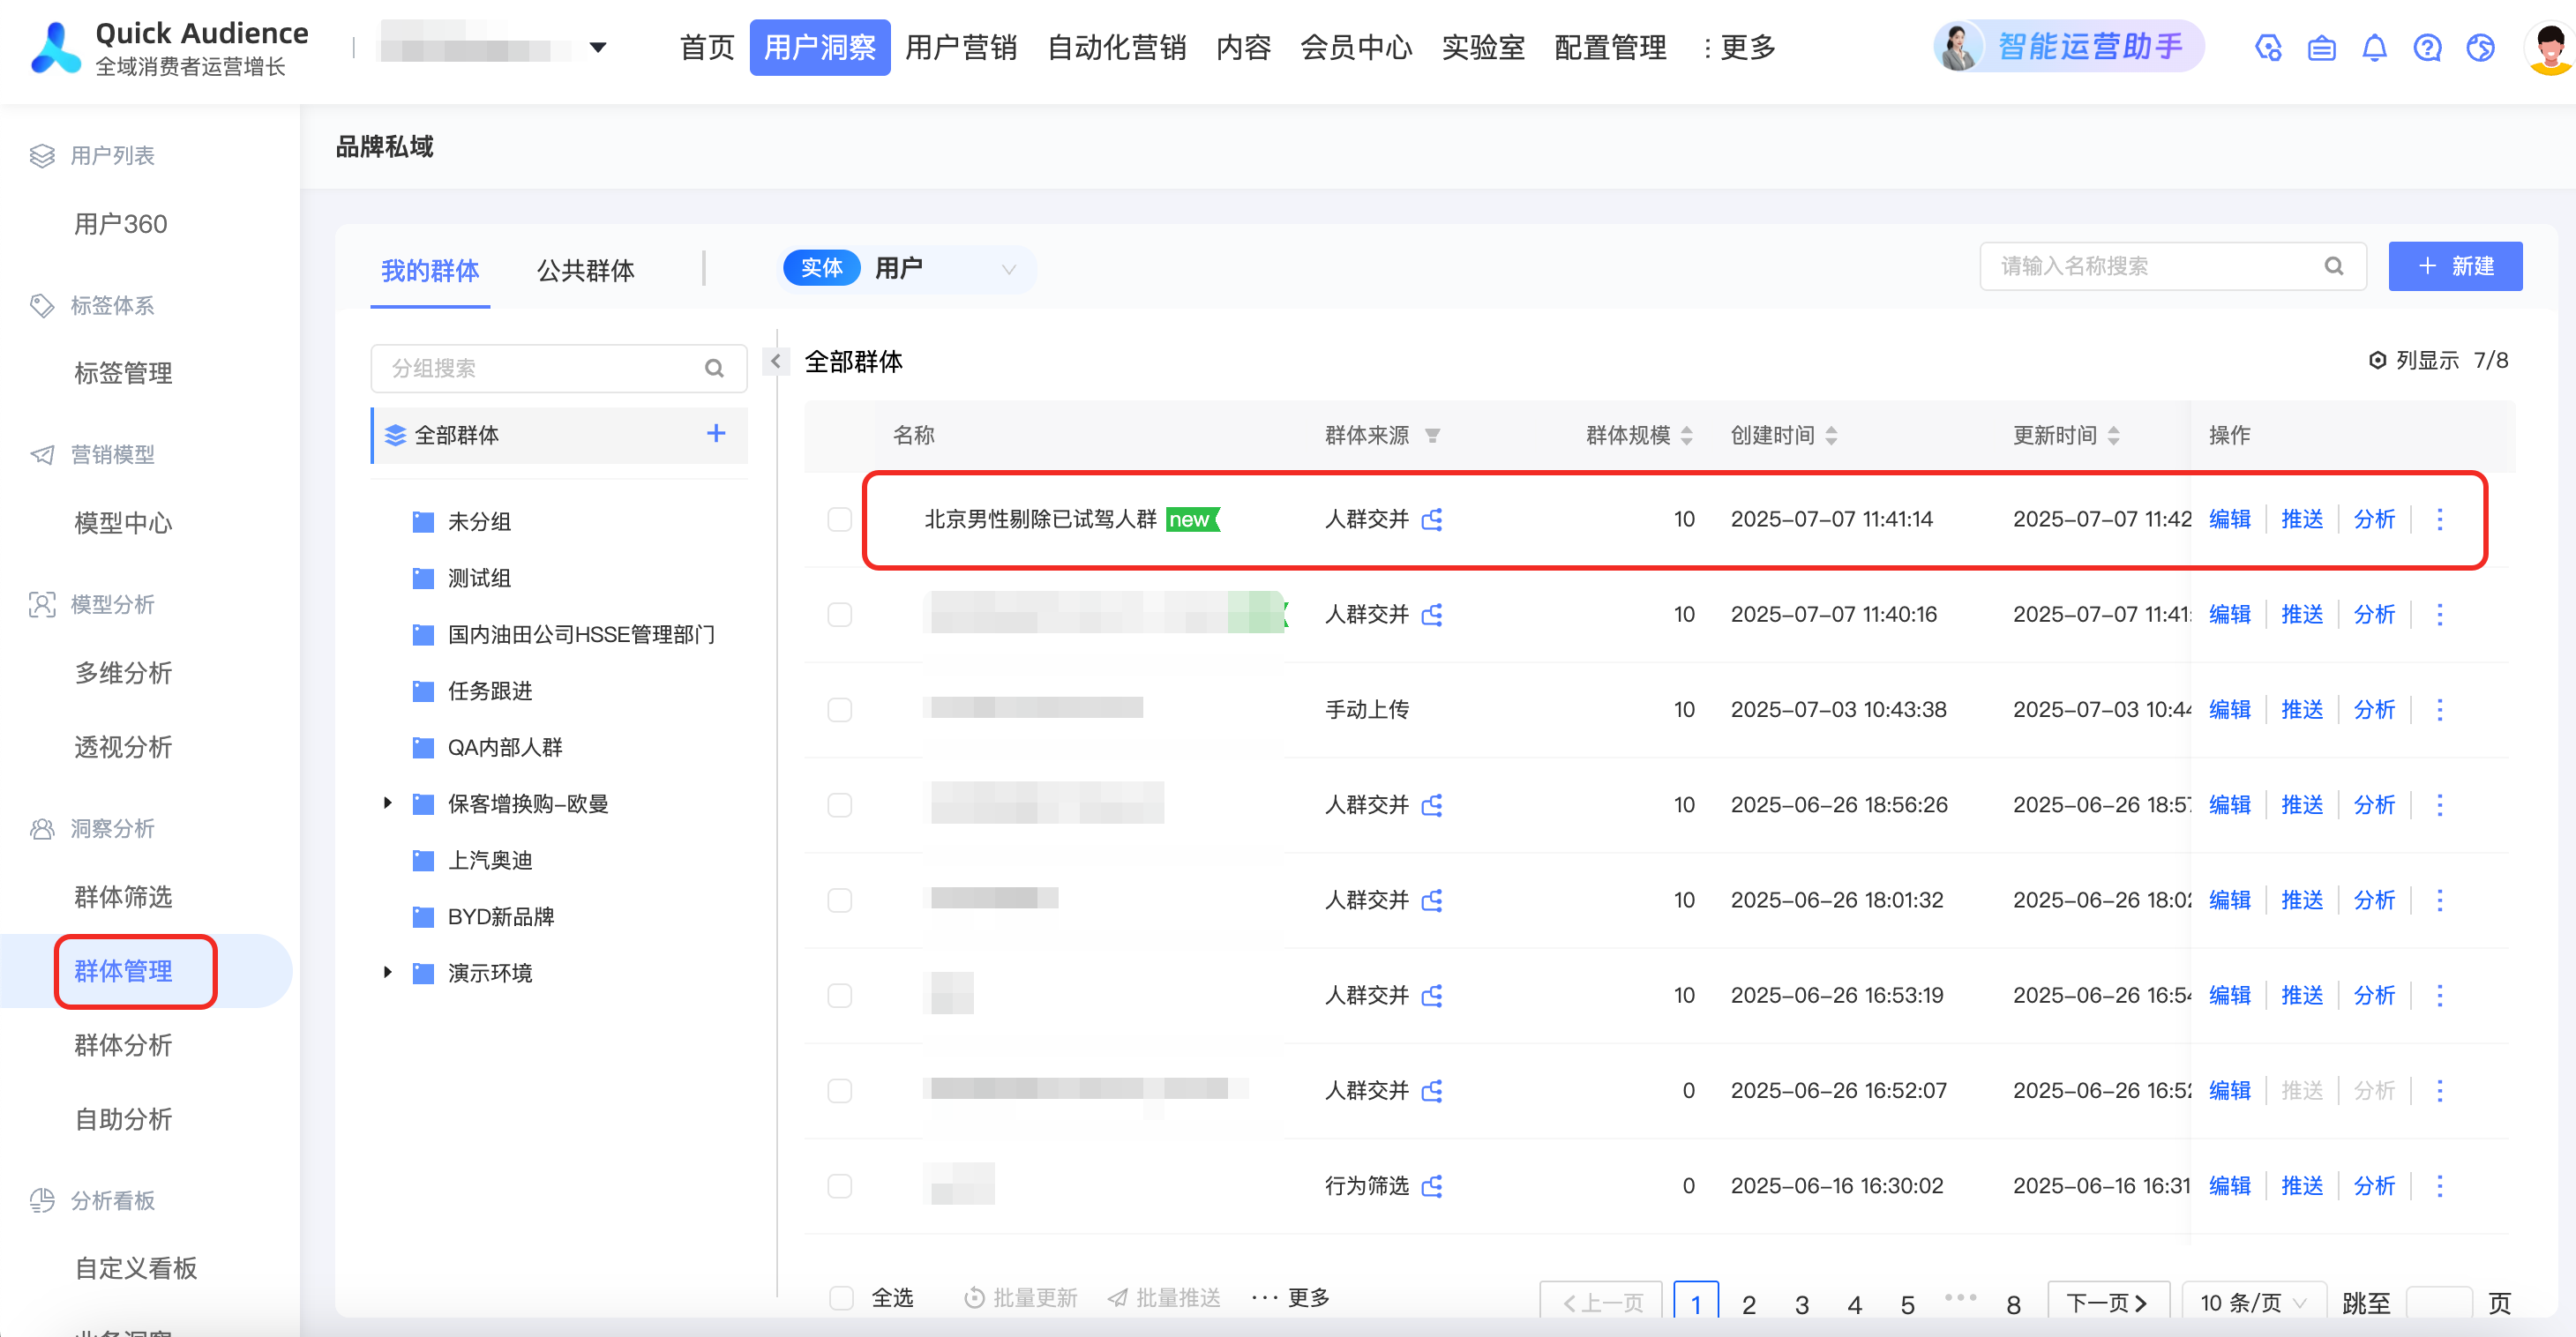
Task: Click the search magnifier in name search box
Action: point(2333,266)
